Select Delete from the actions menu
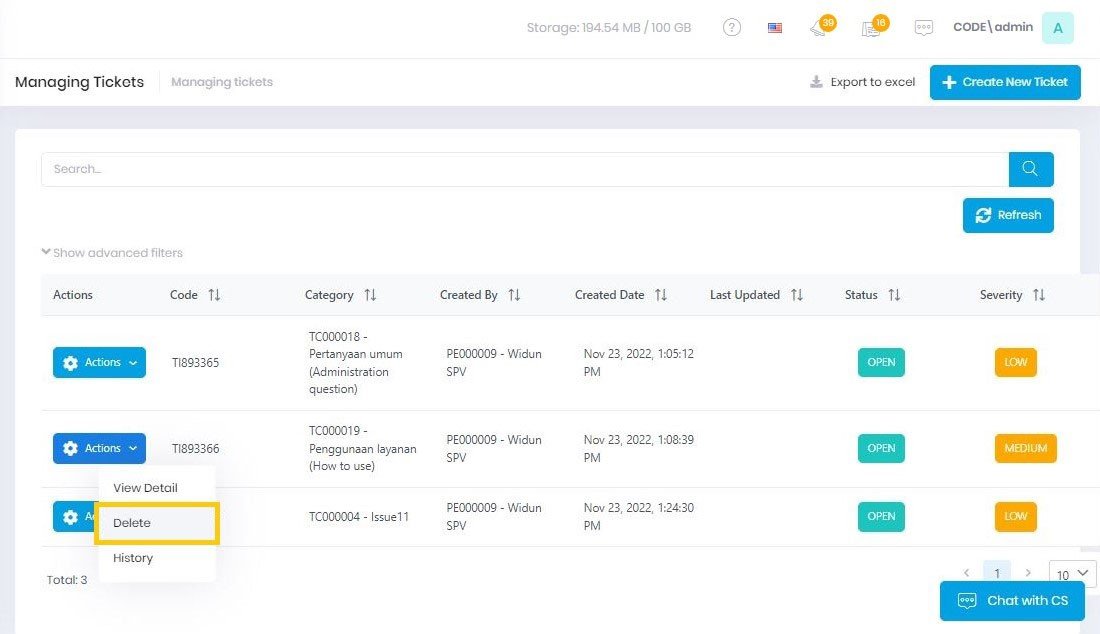The width and height of the screenshot is (1100, 634). [x=132, y=523]
